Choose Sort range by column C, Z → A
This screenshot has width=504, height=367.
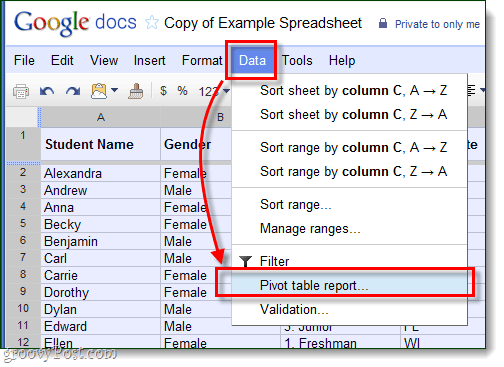[350, 171]
